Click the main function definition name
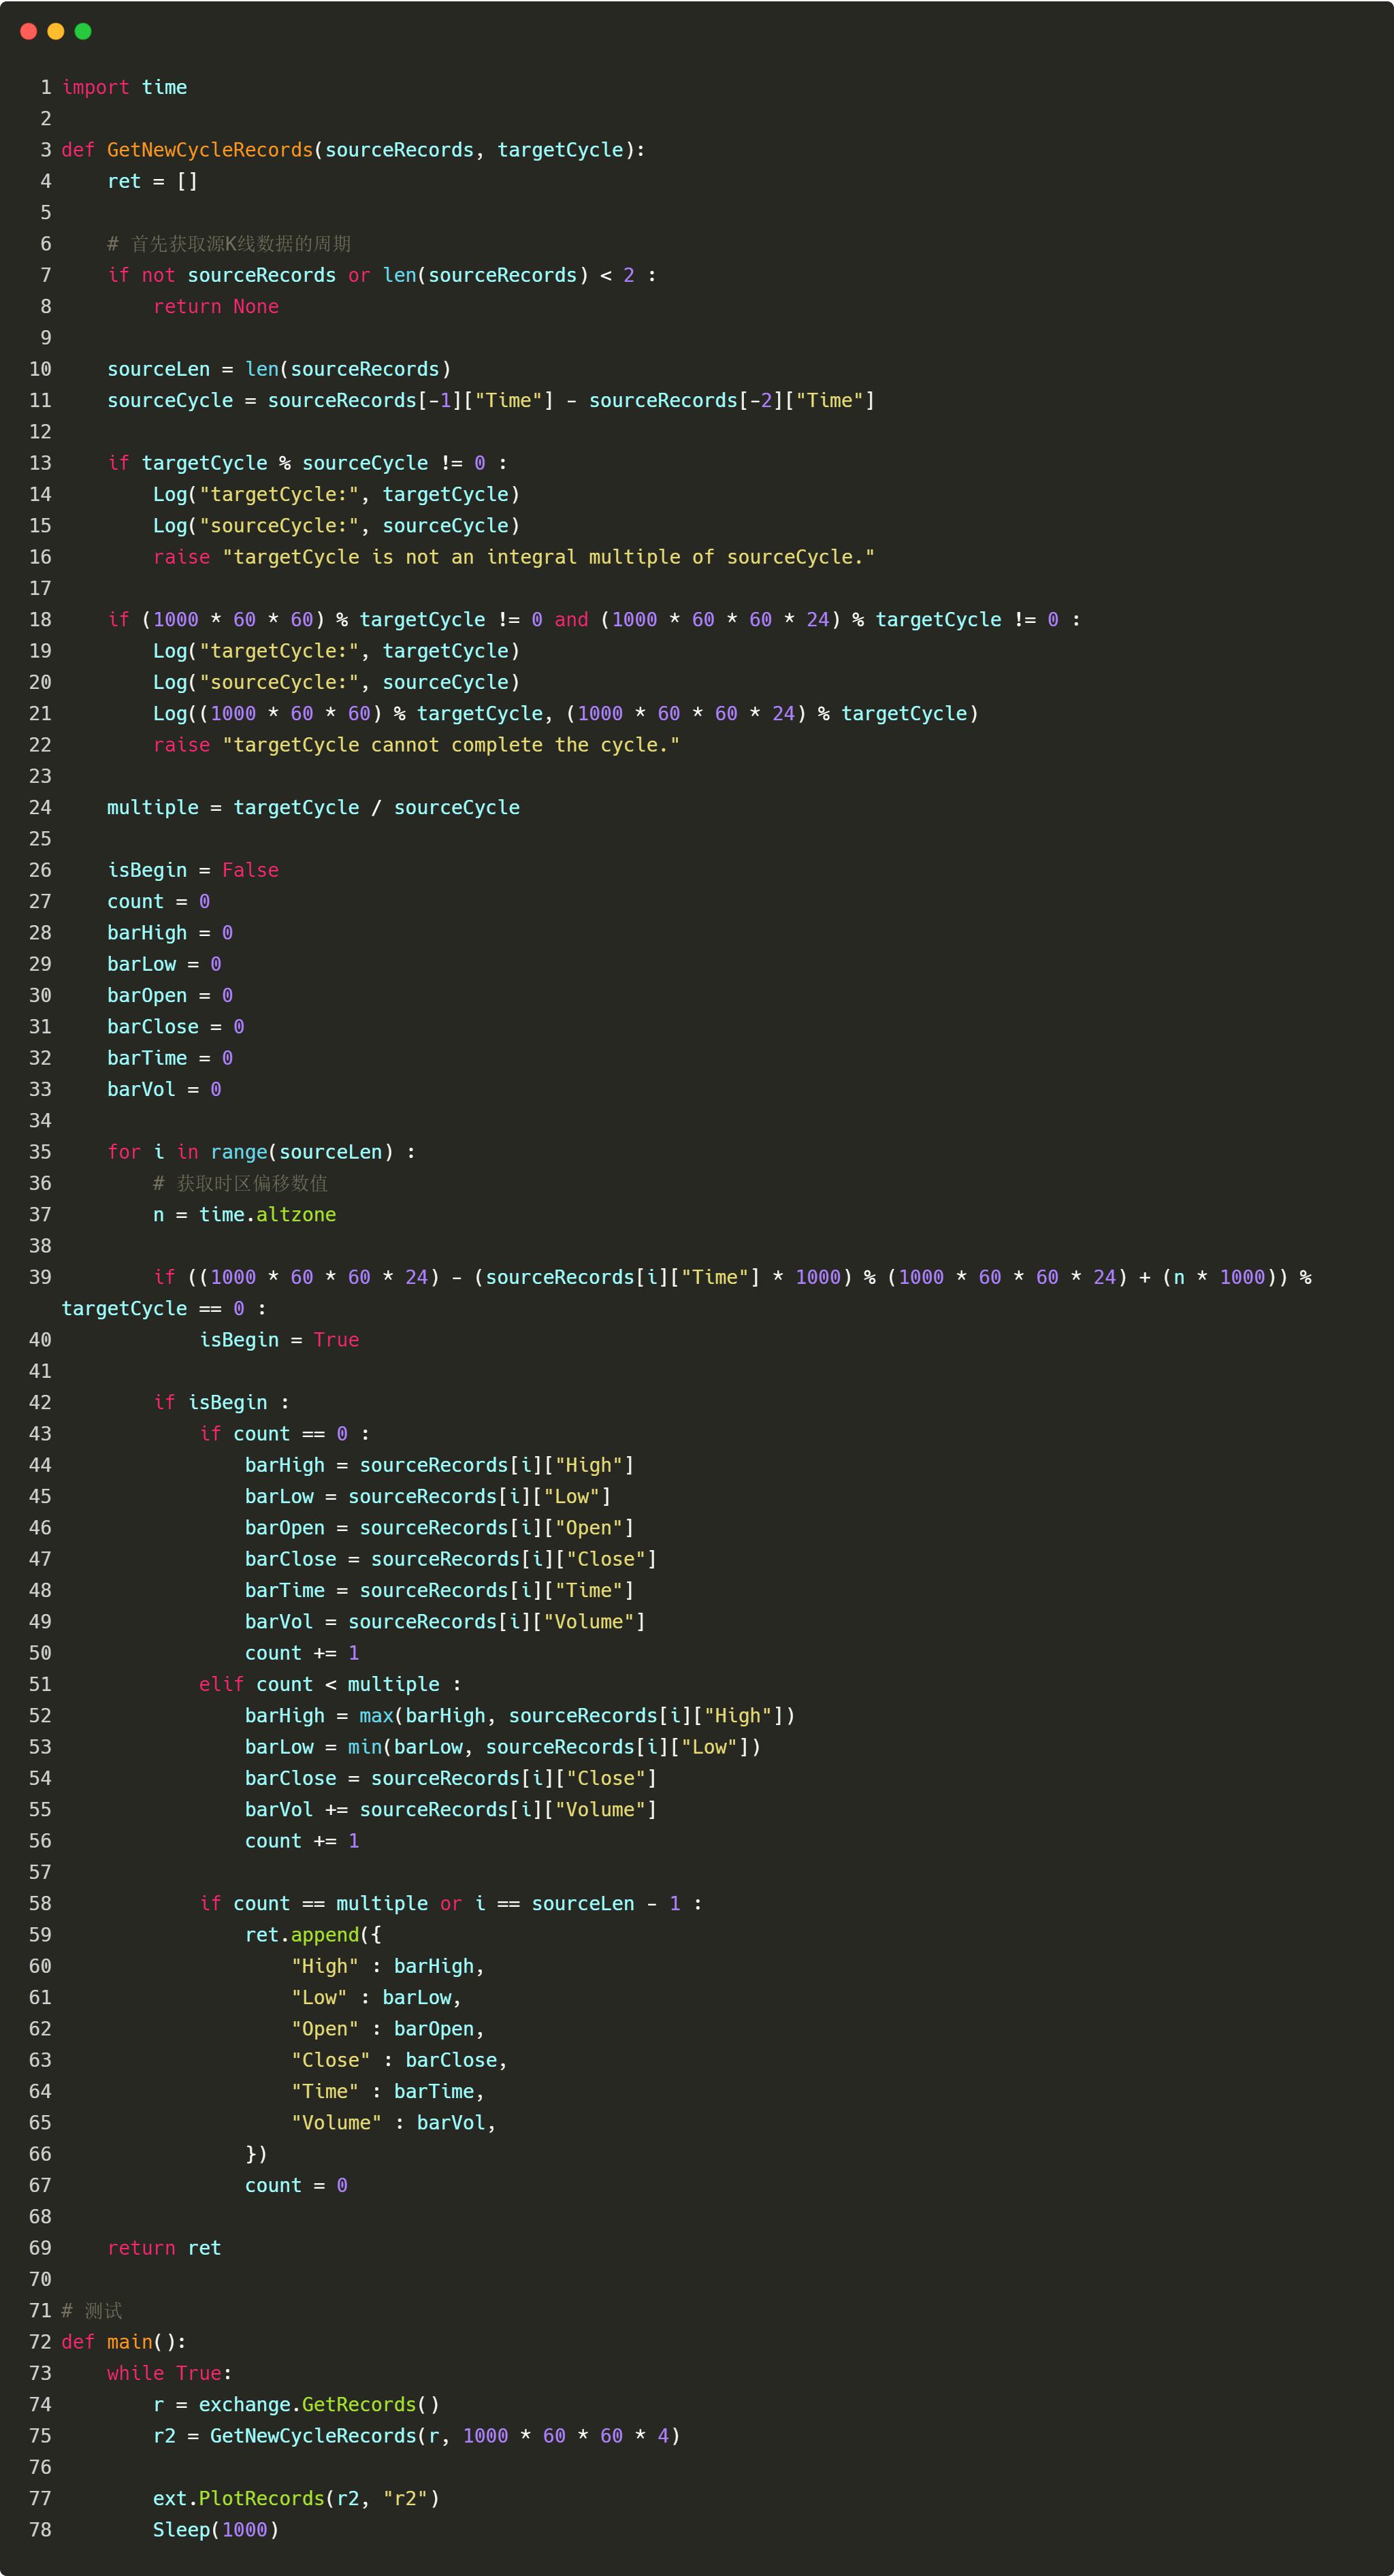1394x2576 pixels. pos(129,2342)
